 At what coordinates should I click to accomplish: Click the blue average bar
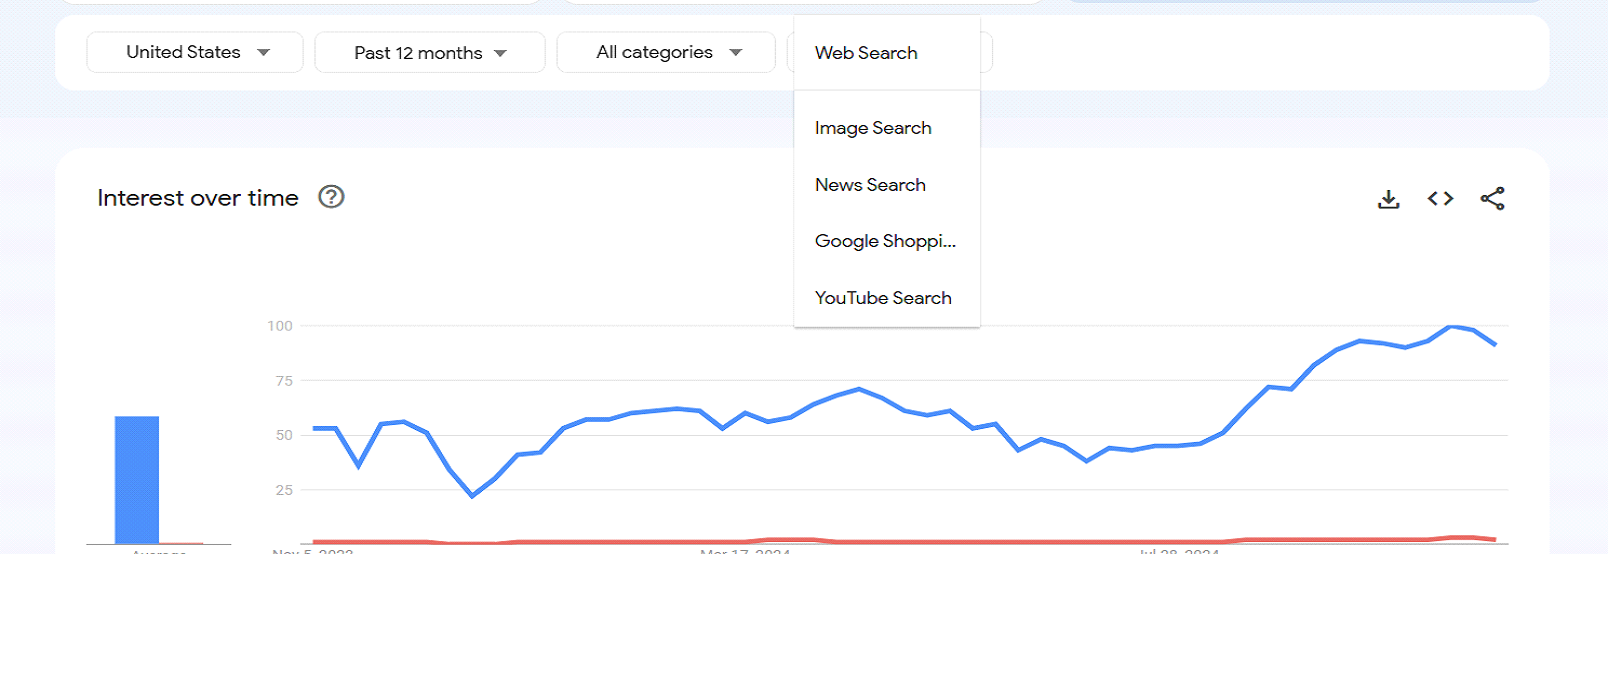point(137,480)
